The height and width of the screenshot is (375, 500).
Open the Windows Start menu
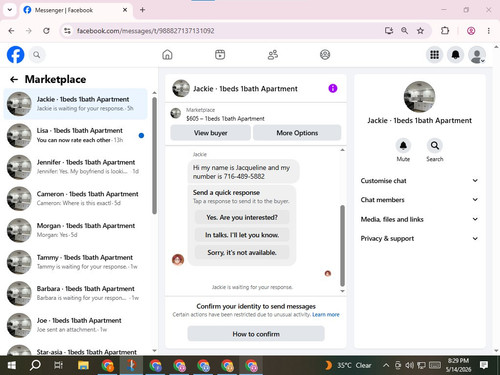12,365
